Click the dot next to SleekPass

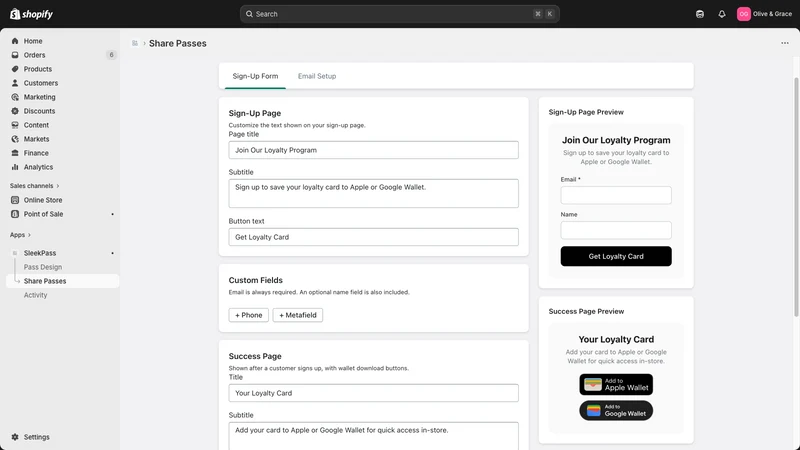(112, 253)
